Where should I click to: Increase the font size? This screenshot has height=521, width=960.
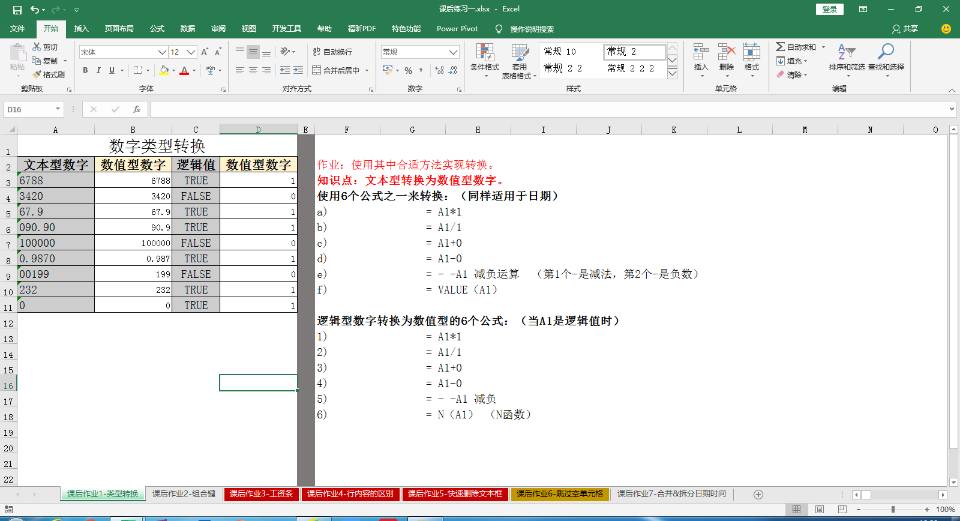coord(205,52)
